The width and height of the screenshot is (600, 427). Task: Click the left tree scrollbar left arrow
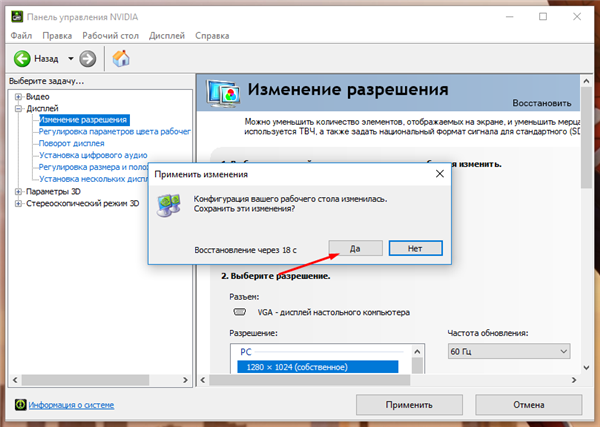click(15, 380)
